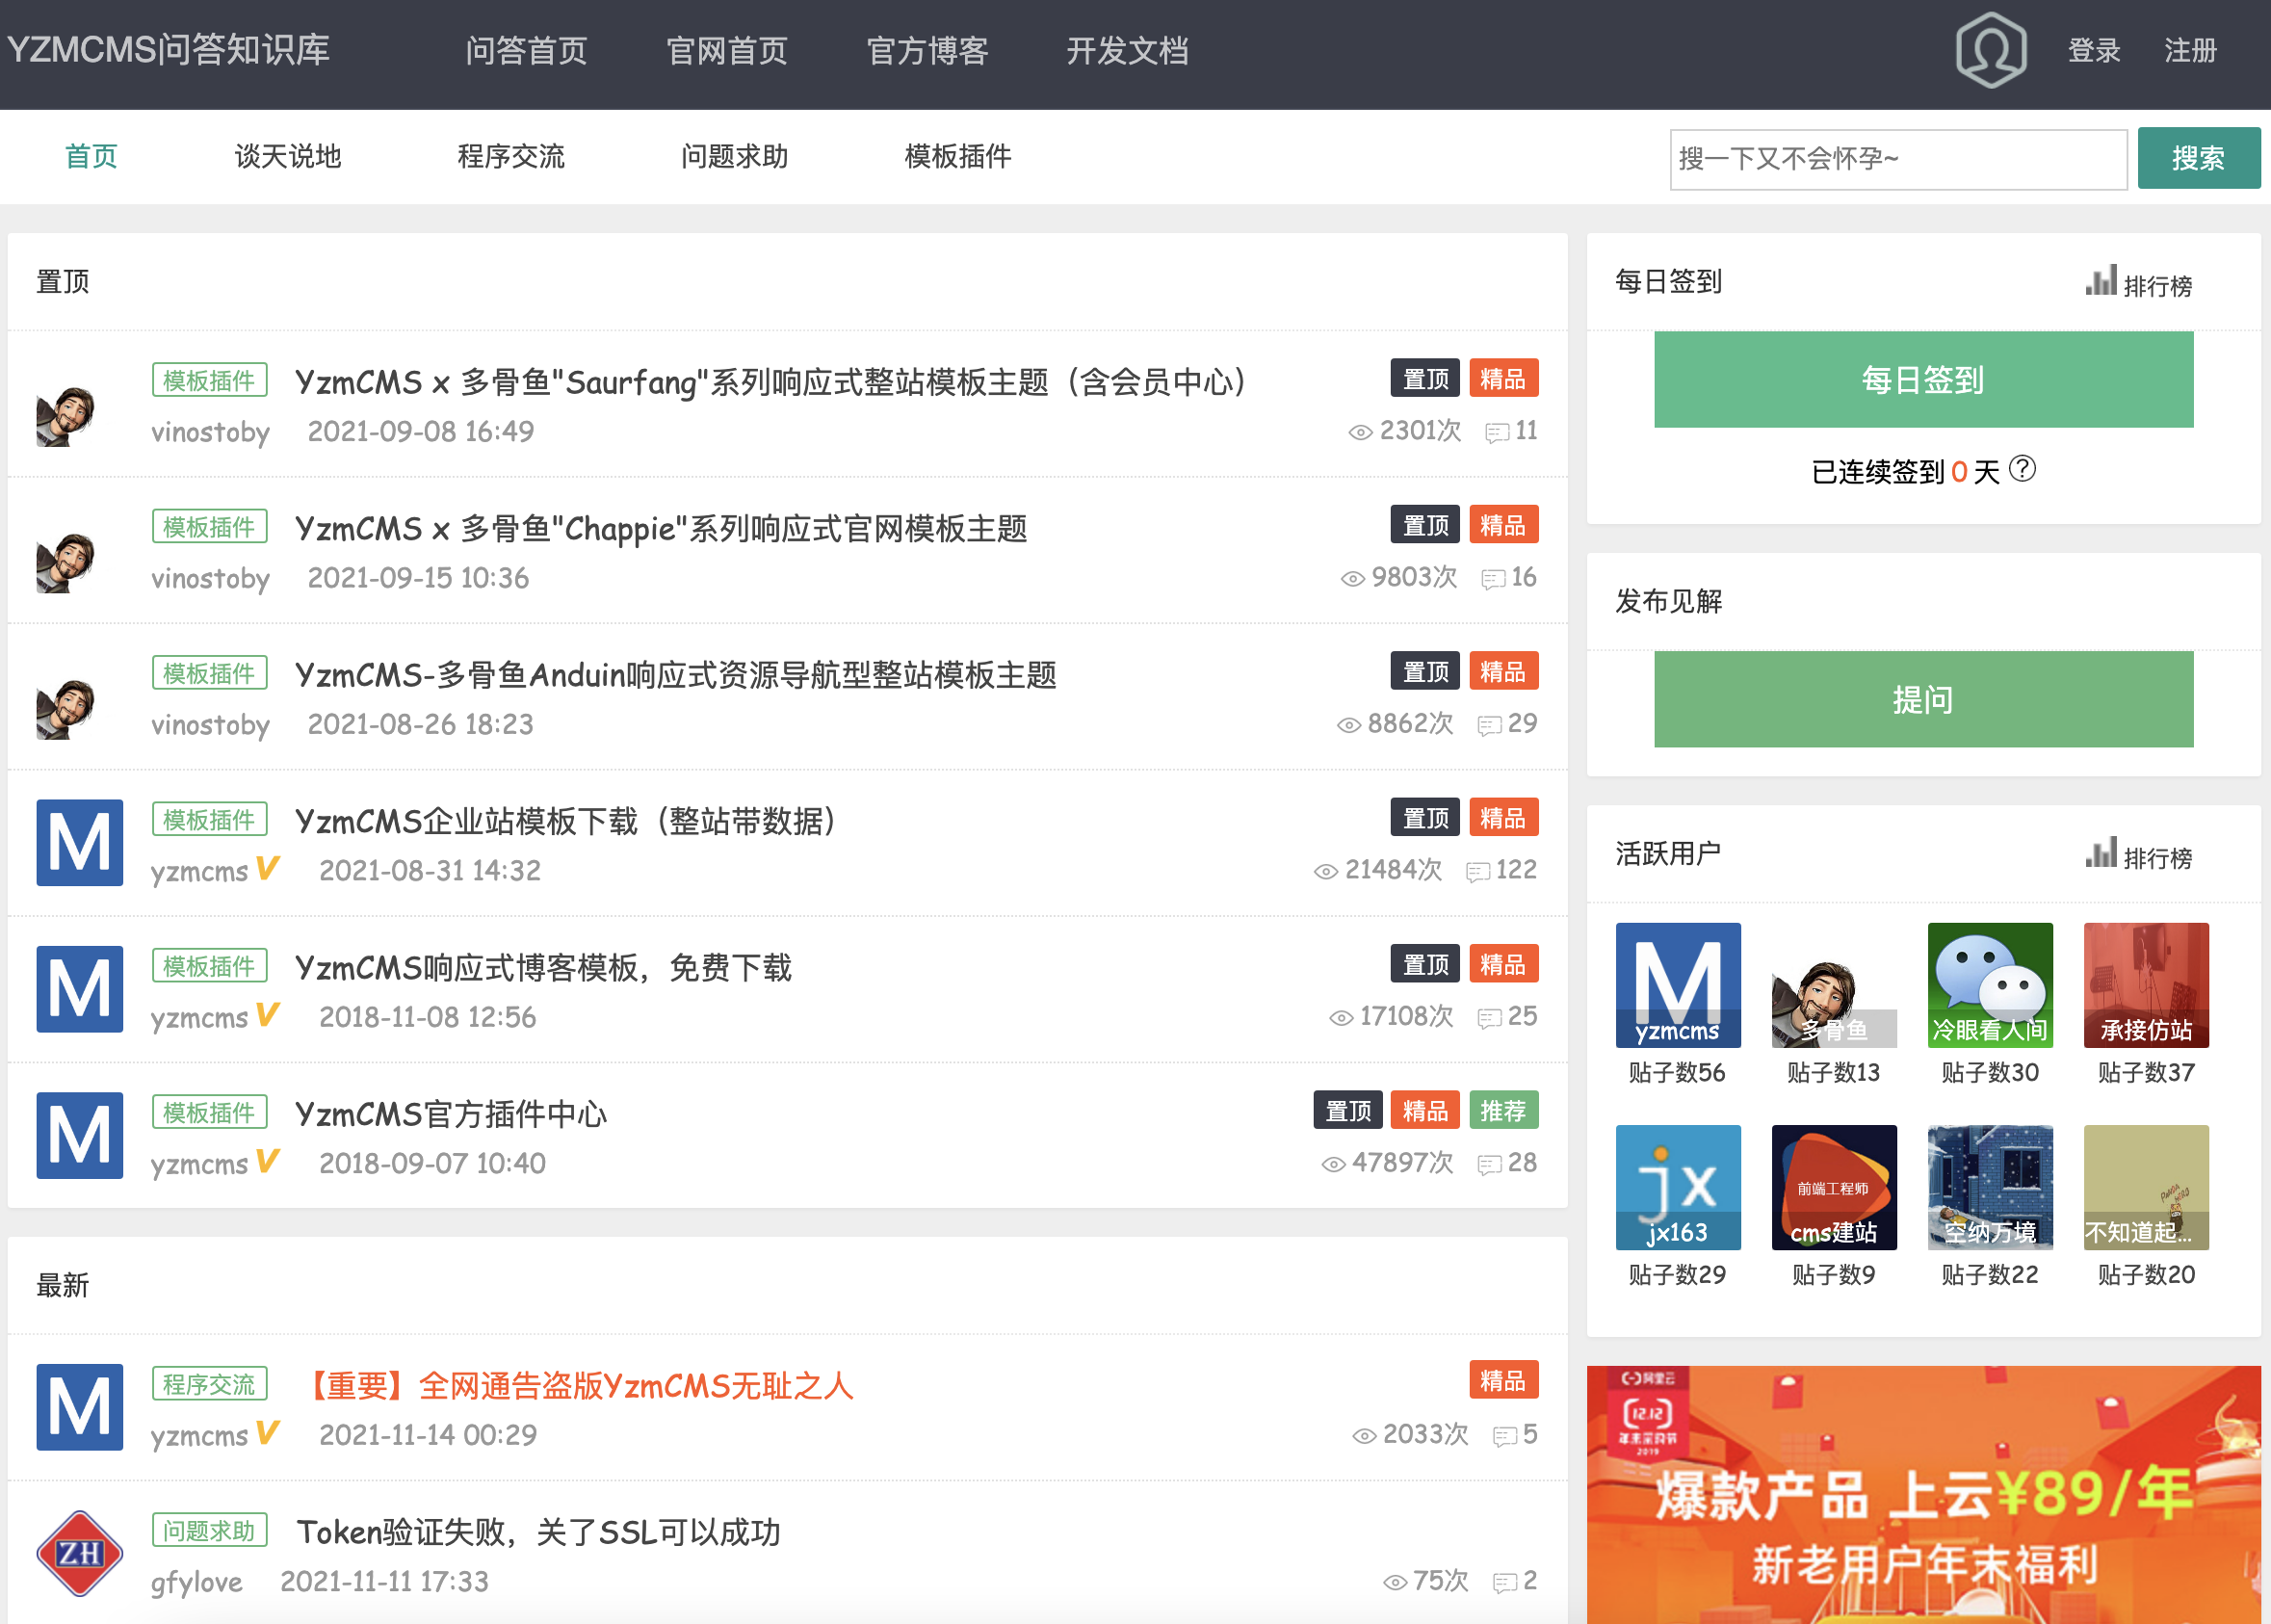The width and height of the screenshot is (2271, 1624).
Task: Select the 程序交流 category tab
Action: click(511, 156)
